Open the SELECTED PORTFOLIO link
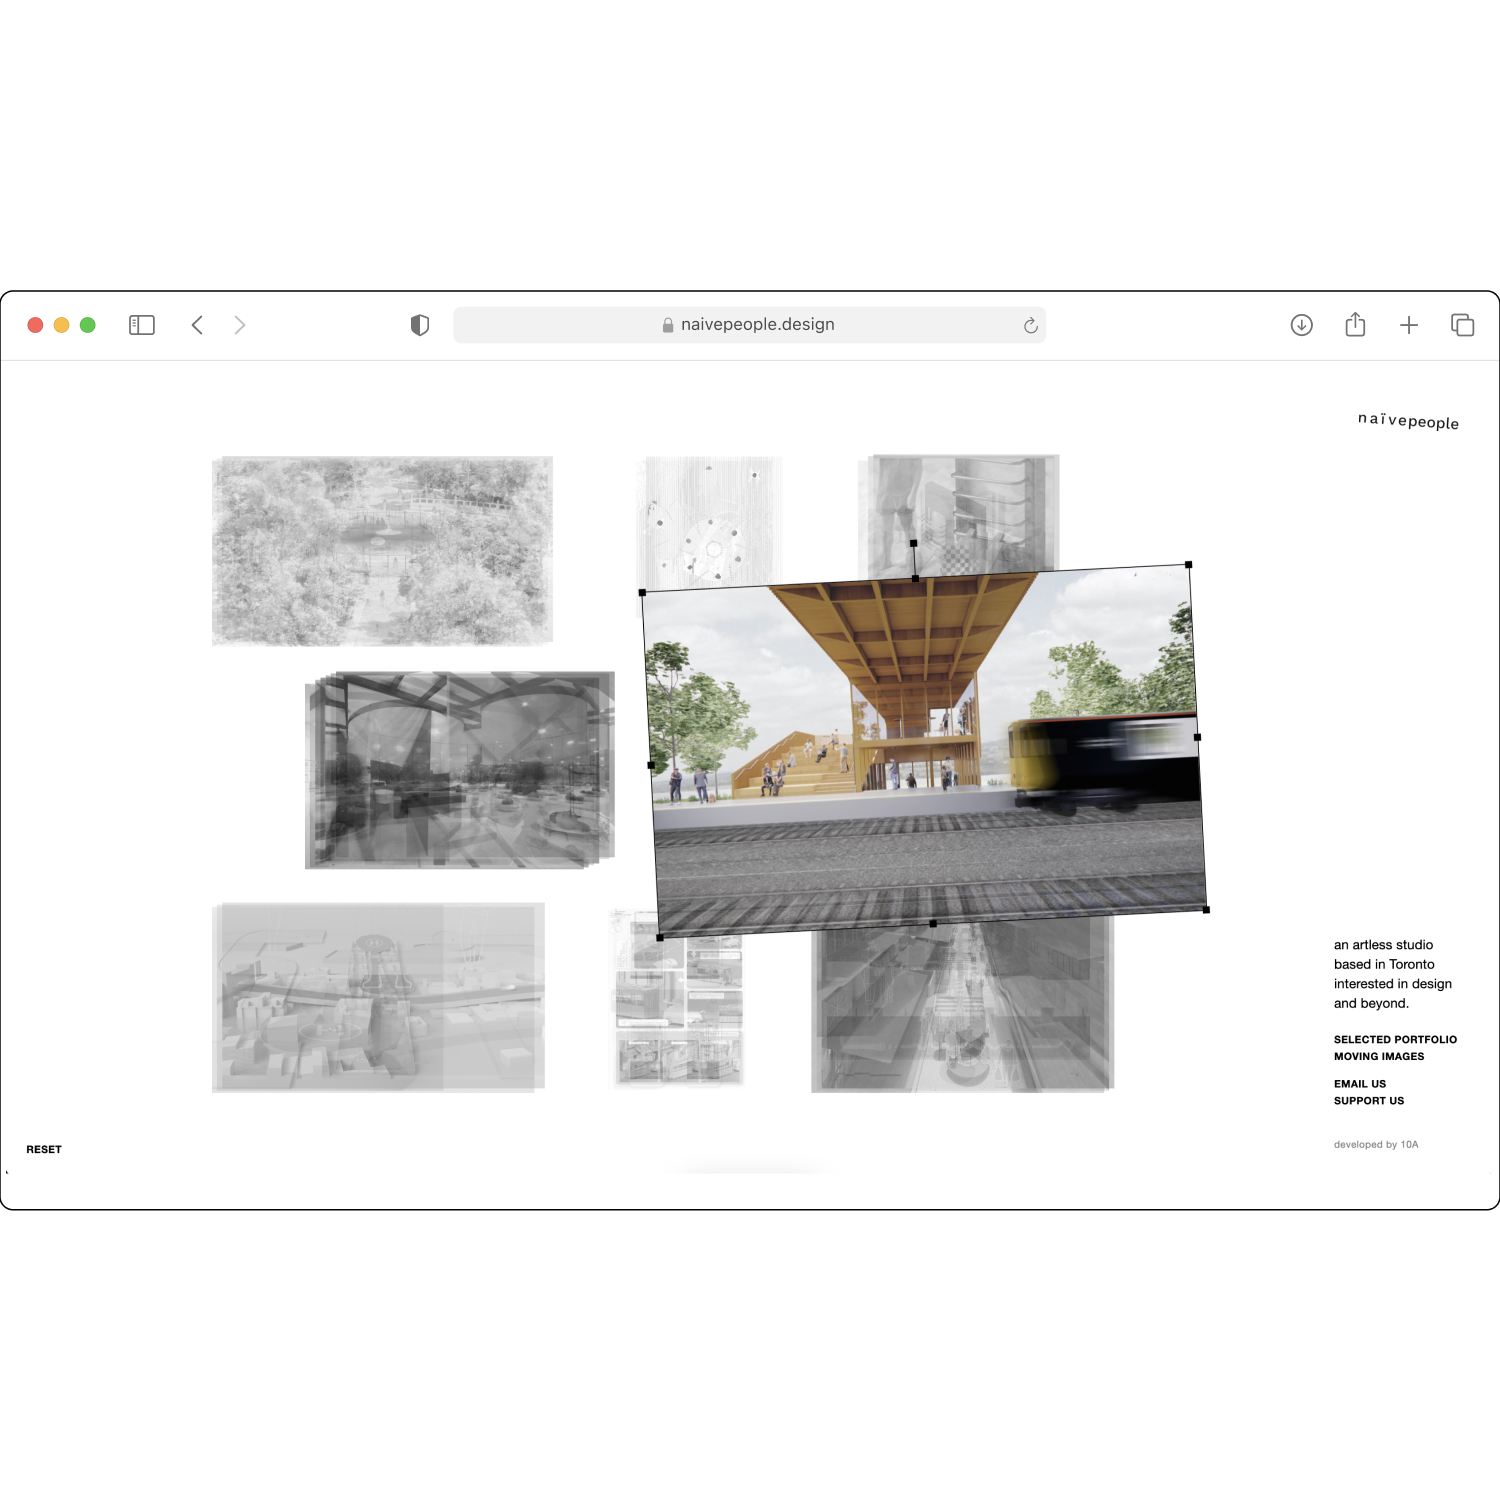 point(1395,1040)
